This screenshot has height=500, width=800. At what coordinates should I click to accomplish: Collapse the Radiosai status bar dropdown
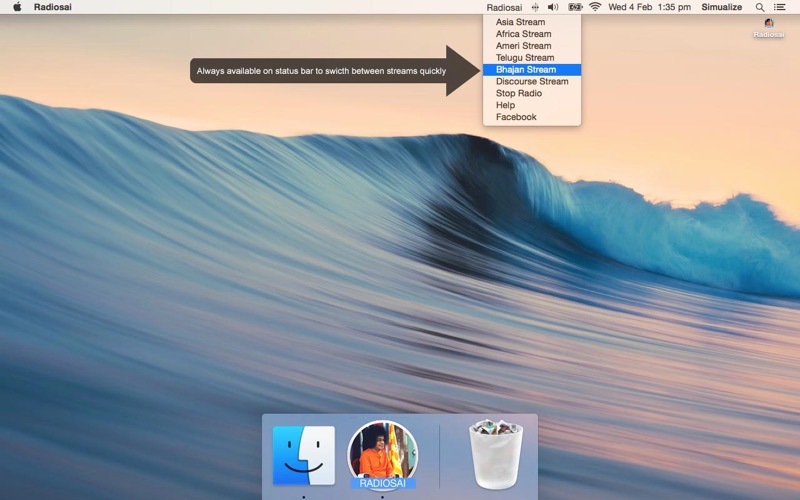pyautogui.click(x=504, y=7)
